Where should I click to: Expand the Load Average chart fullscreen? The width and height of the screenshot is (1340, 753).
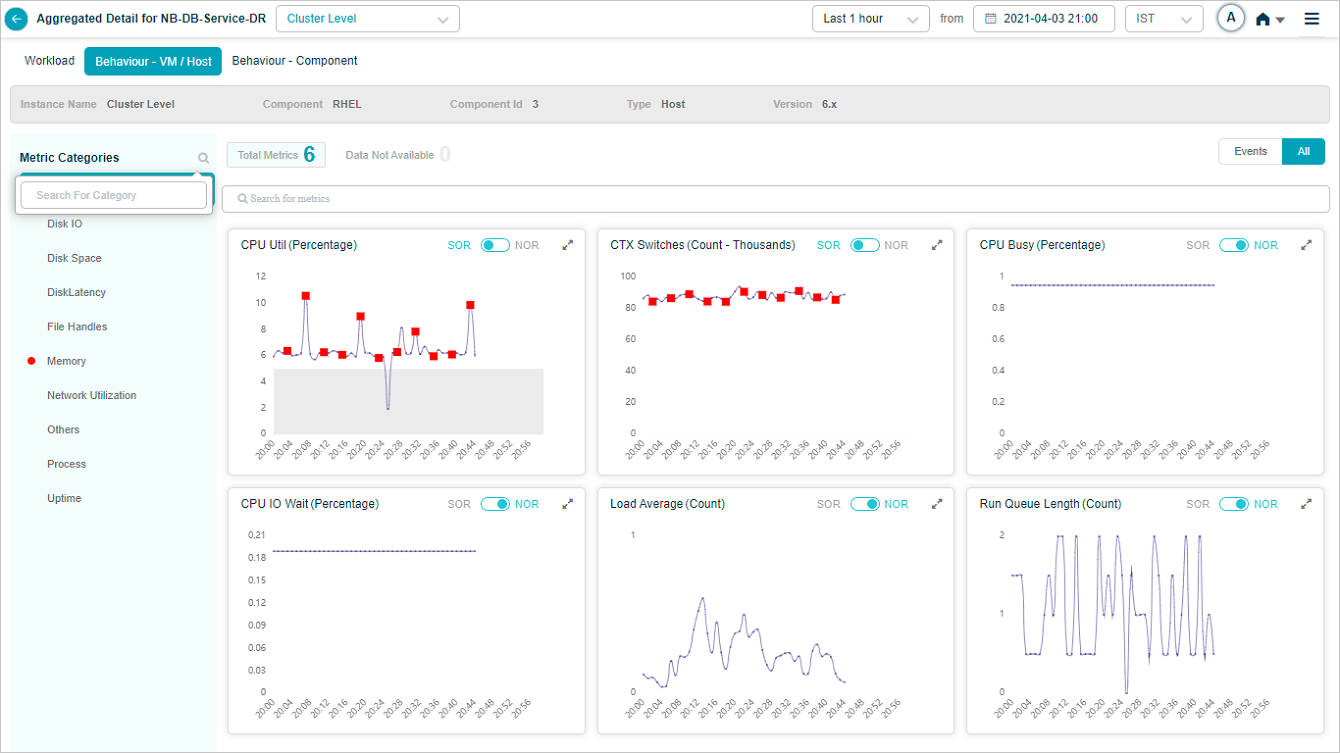[937, 504]
